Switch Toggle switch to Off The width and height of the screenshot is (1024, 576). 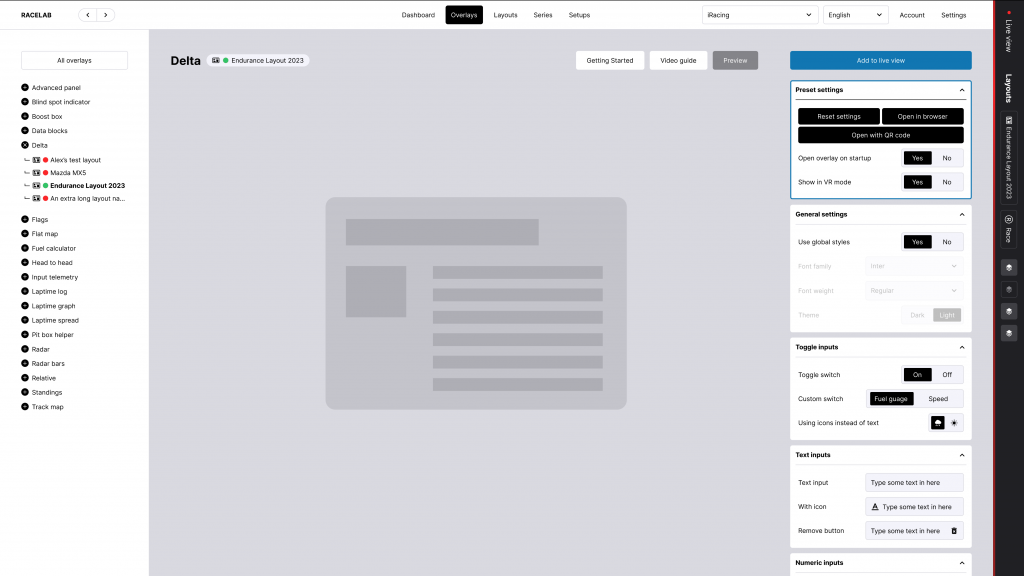[x=947, y=374]
